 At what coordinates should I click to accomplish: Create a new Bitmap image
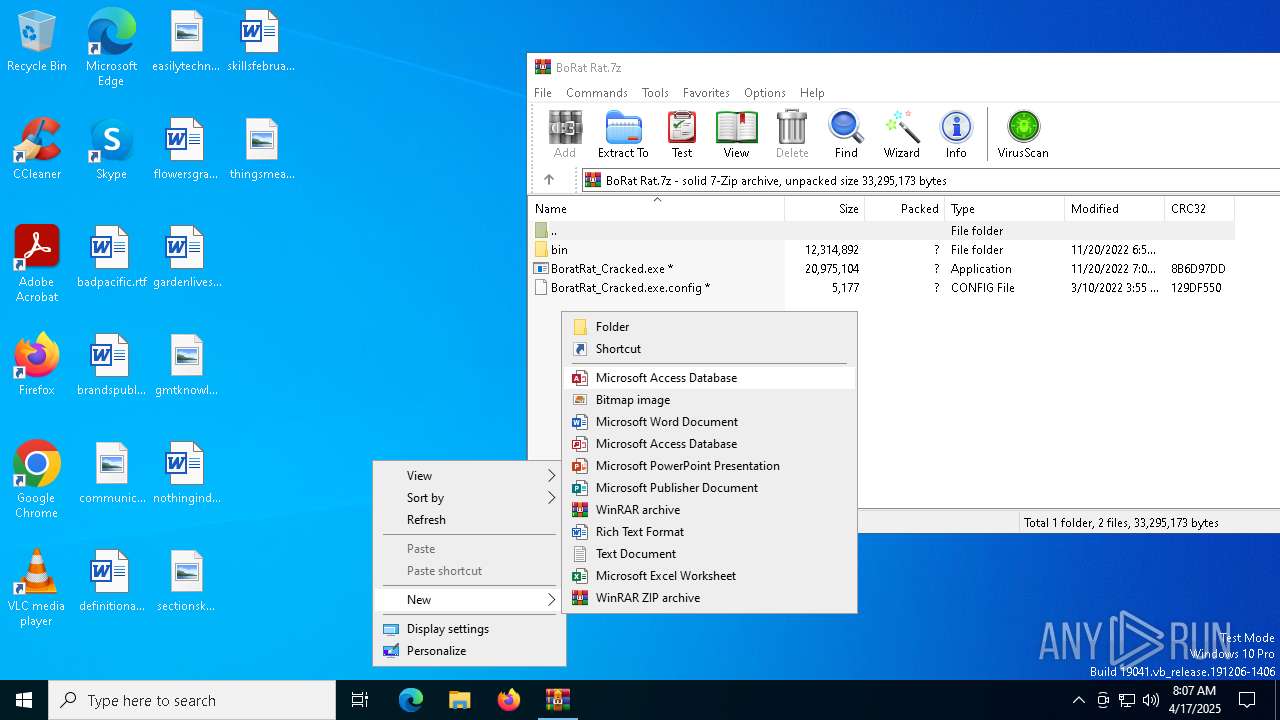709,399
